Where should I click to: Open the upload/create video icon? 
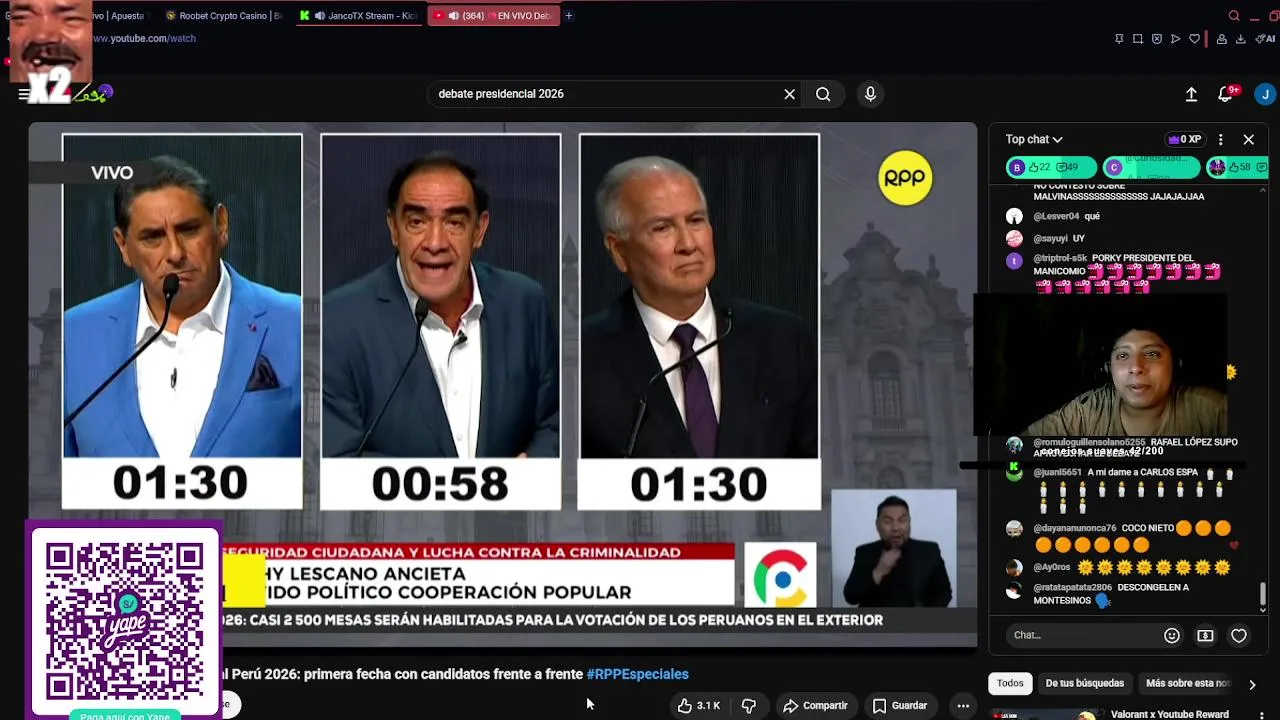[x=1191, y=94]
